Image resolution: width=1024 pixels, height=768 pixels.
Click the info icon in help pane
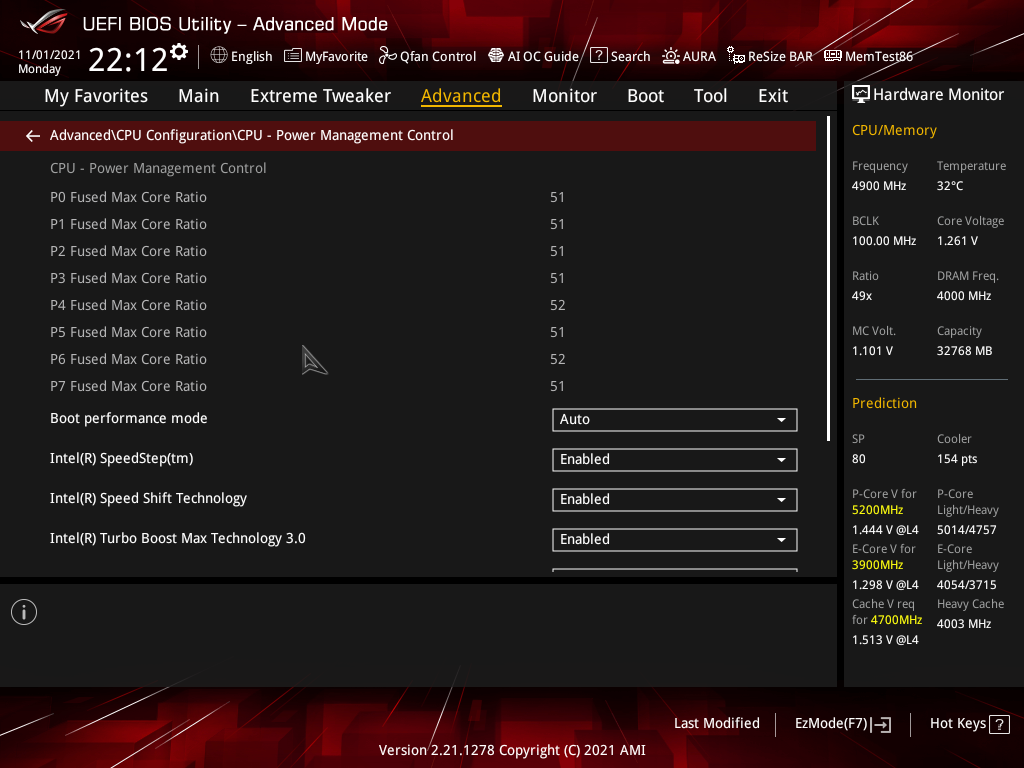(24, 612)
